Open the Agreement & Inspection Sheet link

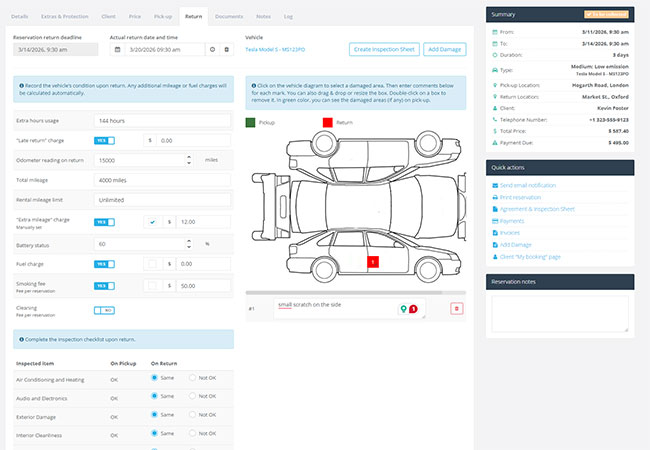coord(537,209)
